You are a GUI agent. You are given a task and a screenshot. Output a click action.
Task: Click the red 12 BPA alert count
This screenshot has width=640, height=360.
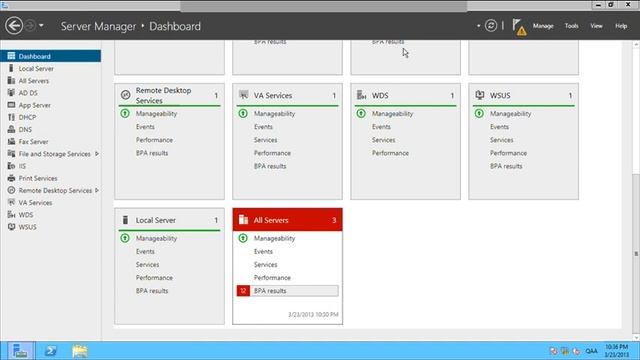pos(243,291)
